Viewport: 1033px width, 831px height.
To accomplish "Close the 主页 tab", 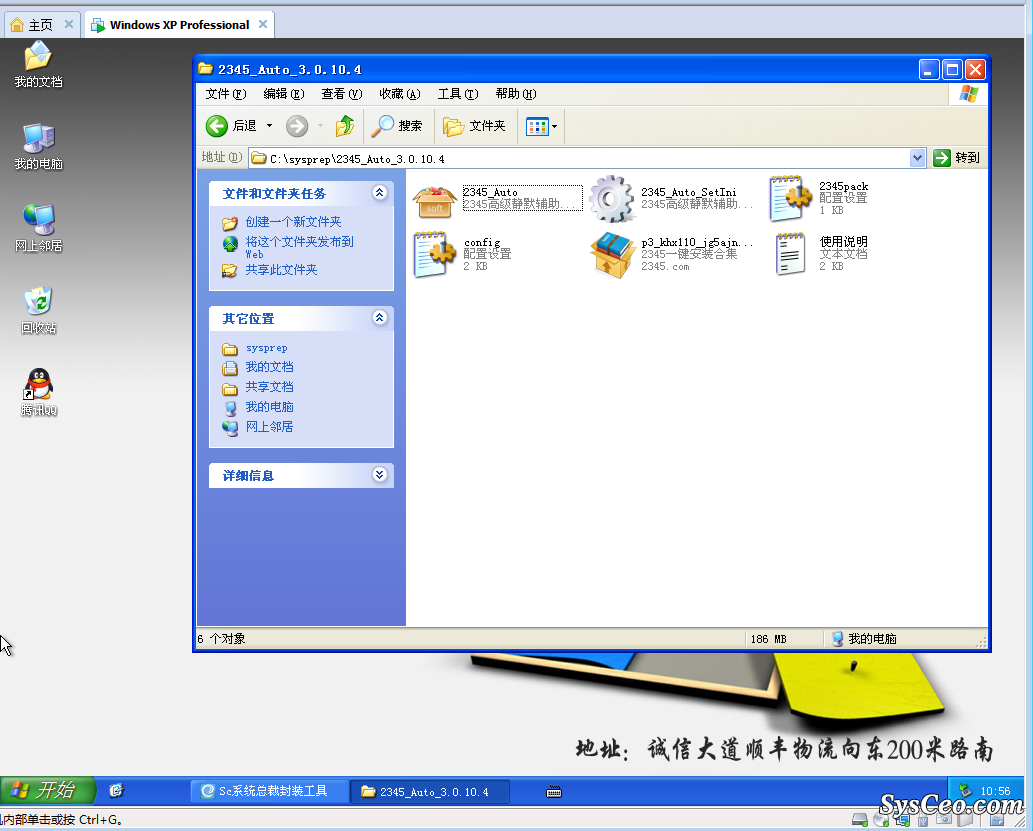I will tap(69, 24).
